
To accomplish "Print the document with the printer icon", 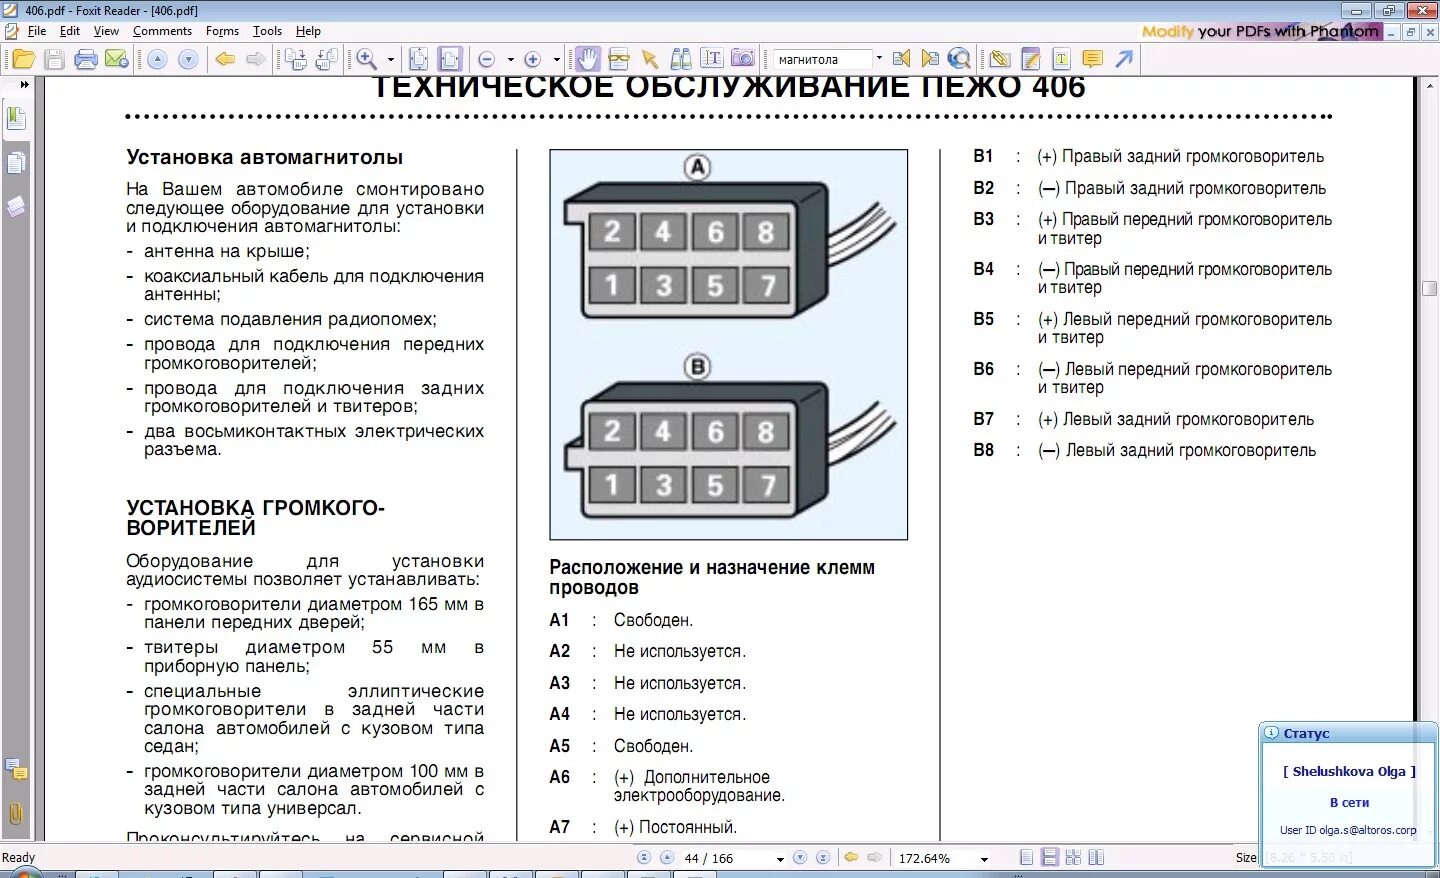I will click(x=86, y=59).
